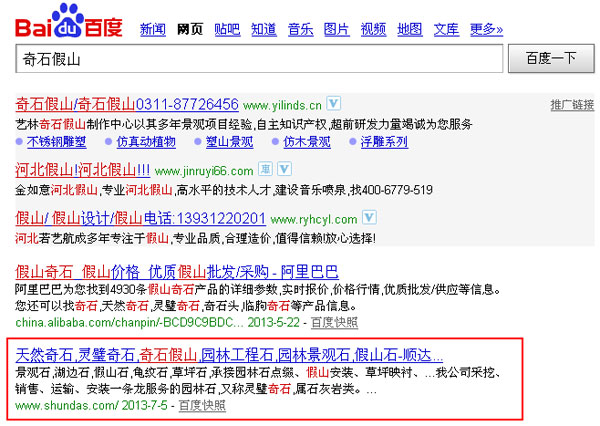This screenshot has height=426, width=600.
Task: Select the 网页 tab
Action: (x=190, y=29)
